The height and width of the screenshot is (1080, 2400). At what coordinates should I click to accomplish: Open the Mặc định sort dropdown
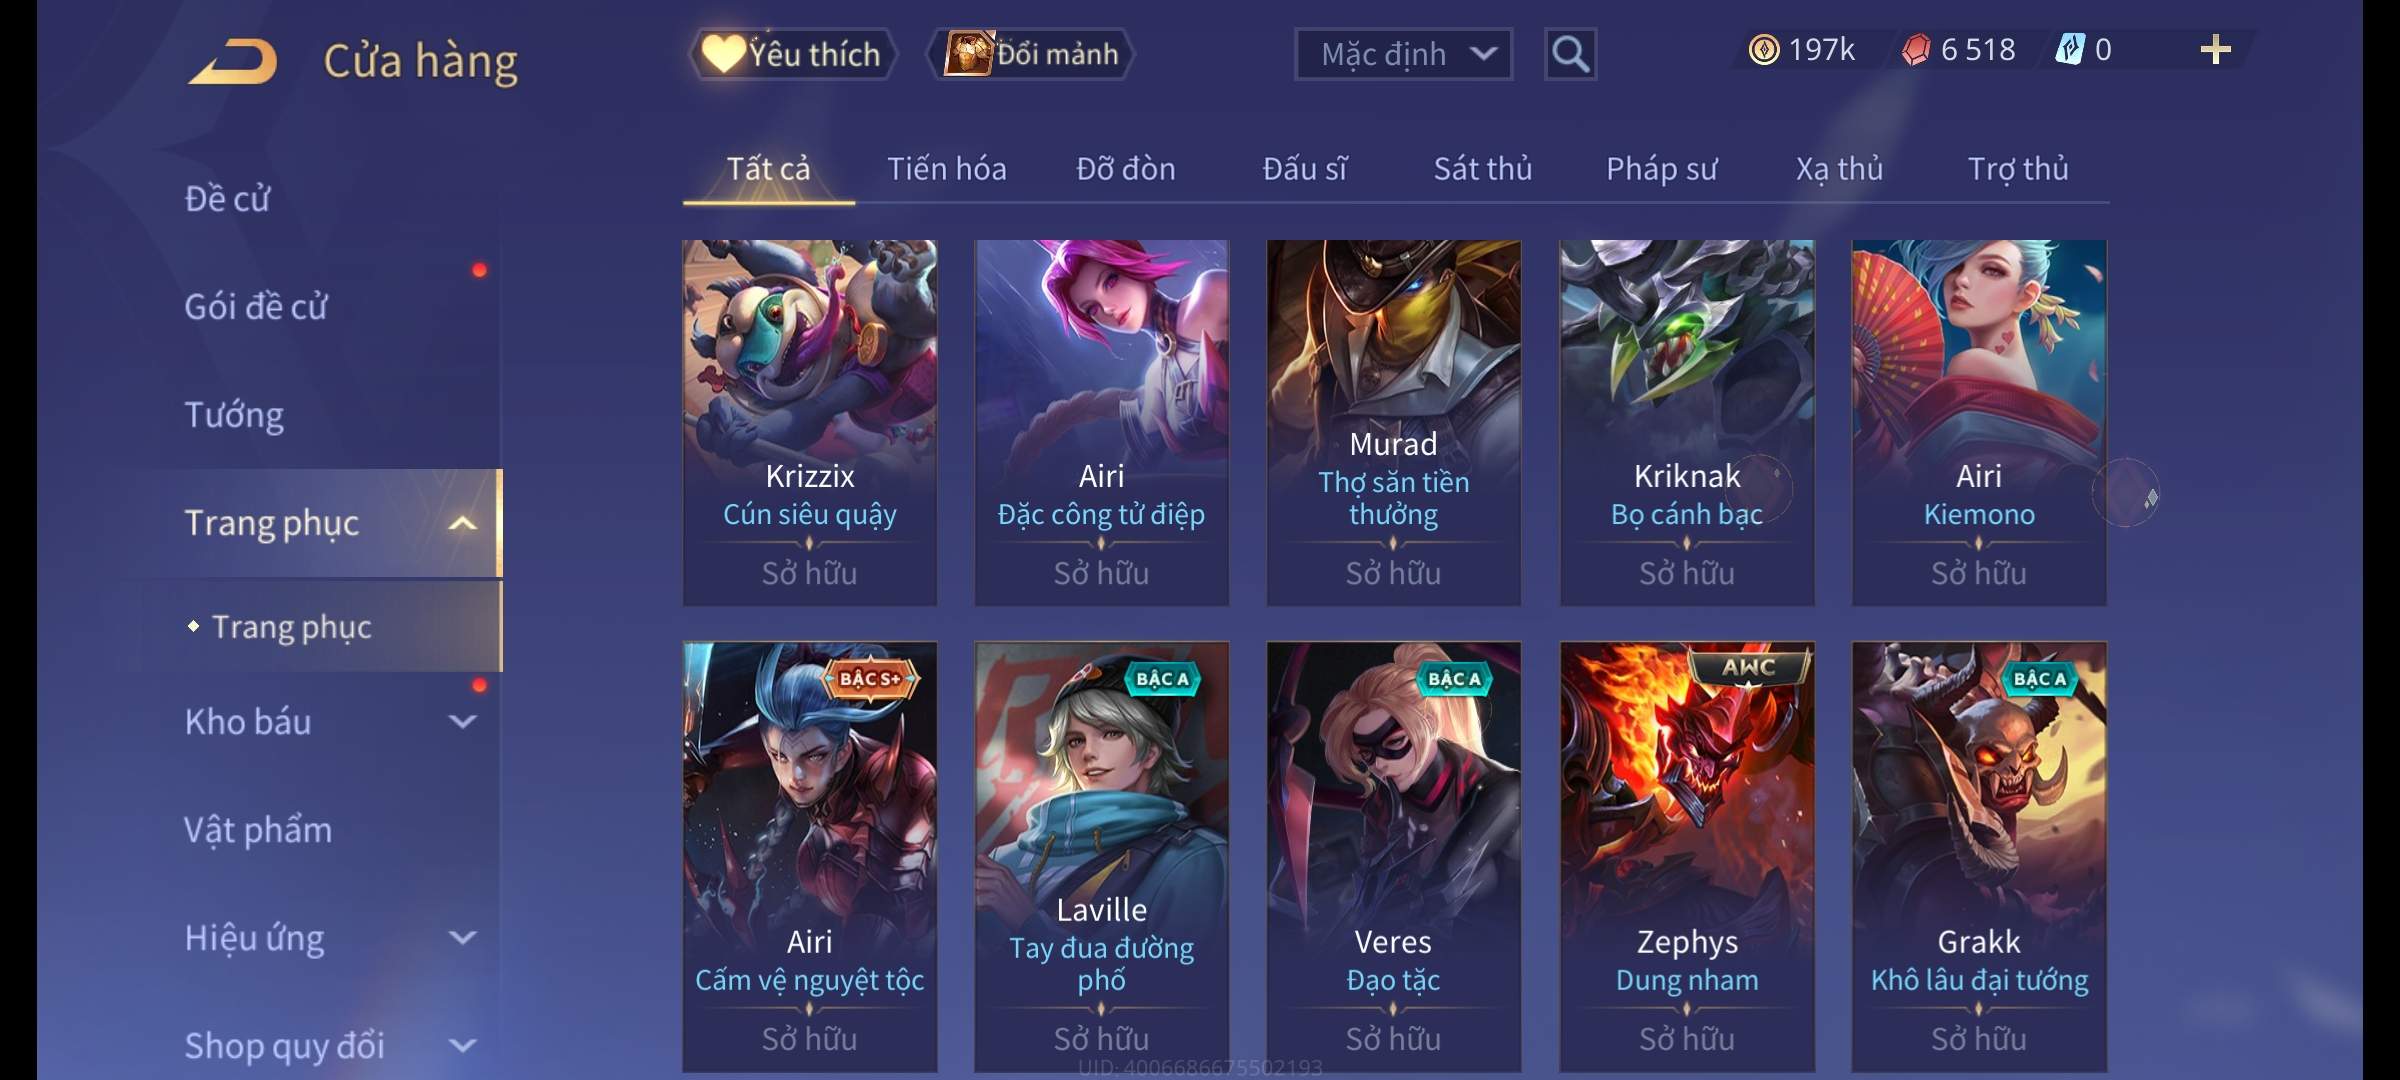(1403, 54)
